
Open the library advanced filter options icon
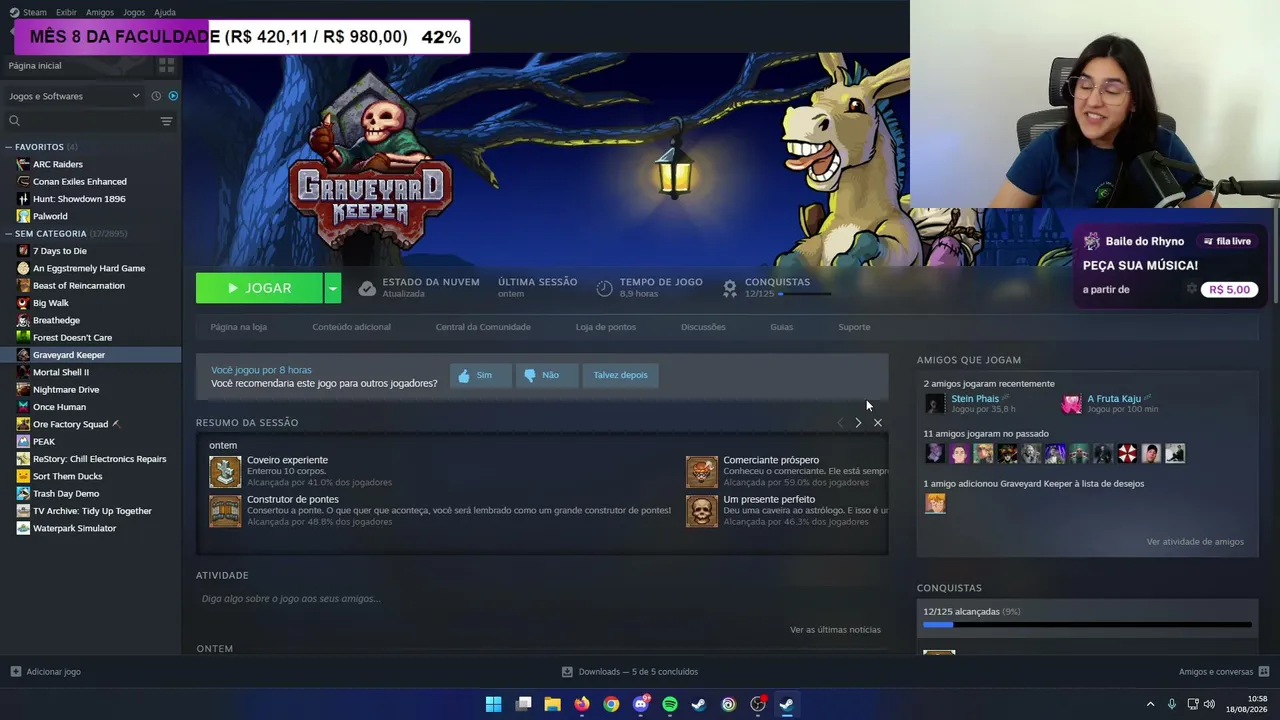(x=167, y=121)
